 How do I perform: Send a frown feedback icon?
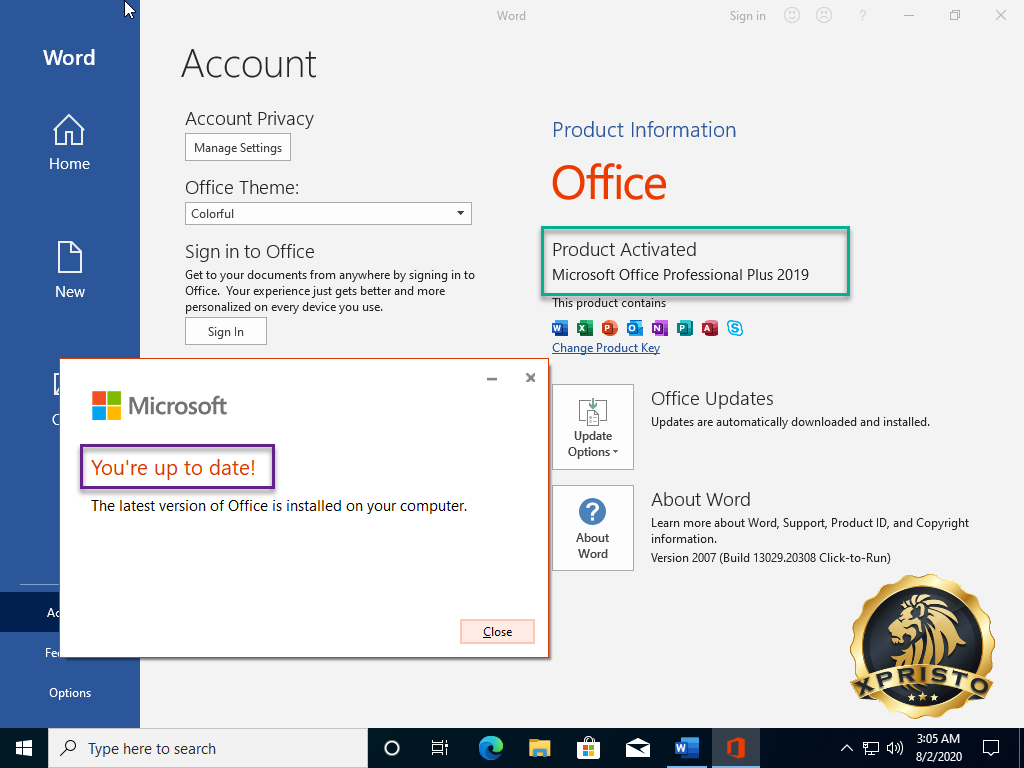click(x=824, y=15)
